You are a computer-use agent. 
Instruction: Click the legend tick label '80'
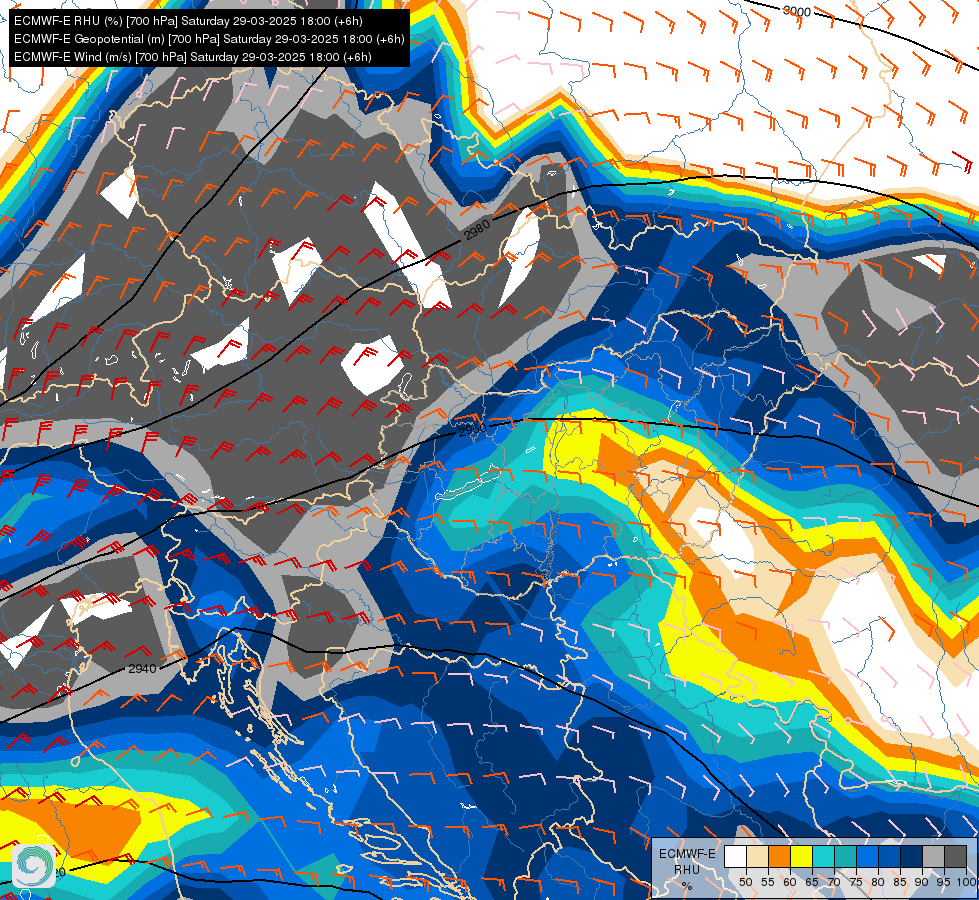(x=878, y=882)
